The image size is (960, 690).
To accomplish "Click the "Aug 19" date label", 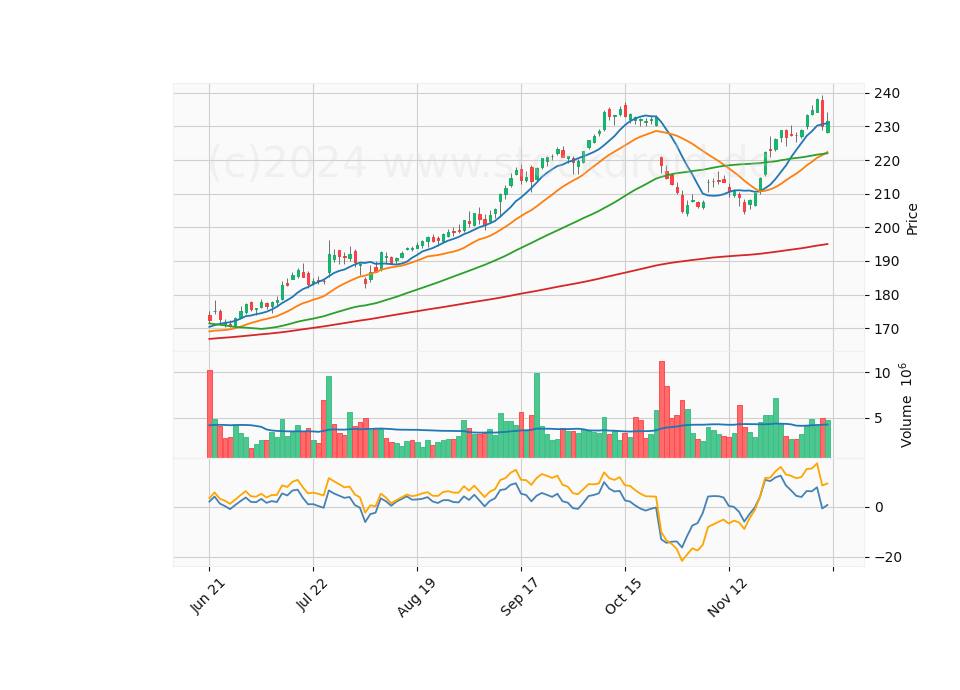I will point(416,597).
